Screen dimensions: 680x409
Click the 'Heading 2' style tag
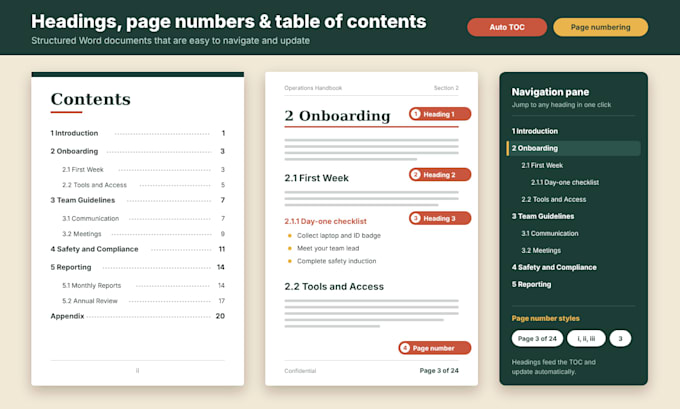pyautogui.click(x=440, y=175)
